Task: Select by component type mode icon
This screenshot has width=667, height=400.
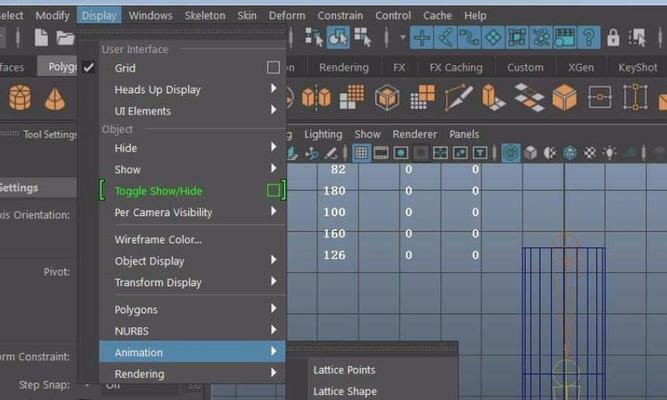Action: pyautogui.click(x=362, y=37)
